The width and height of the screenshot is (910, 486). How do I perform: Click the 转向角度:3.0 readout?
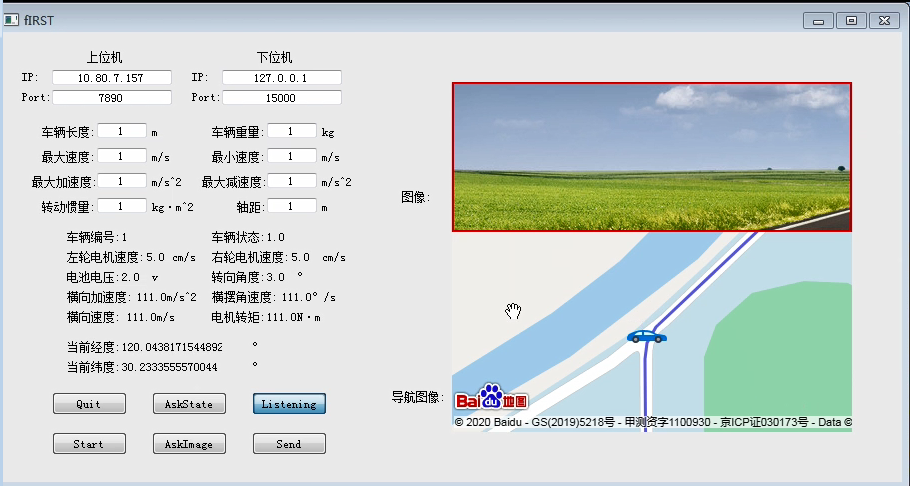tap(258, 277)
